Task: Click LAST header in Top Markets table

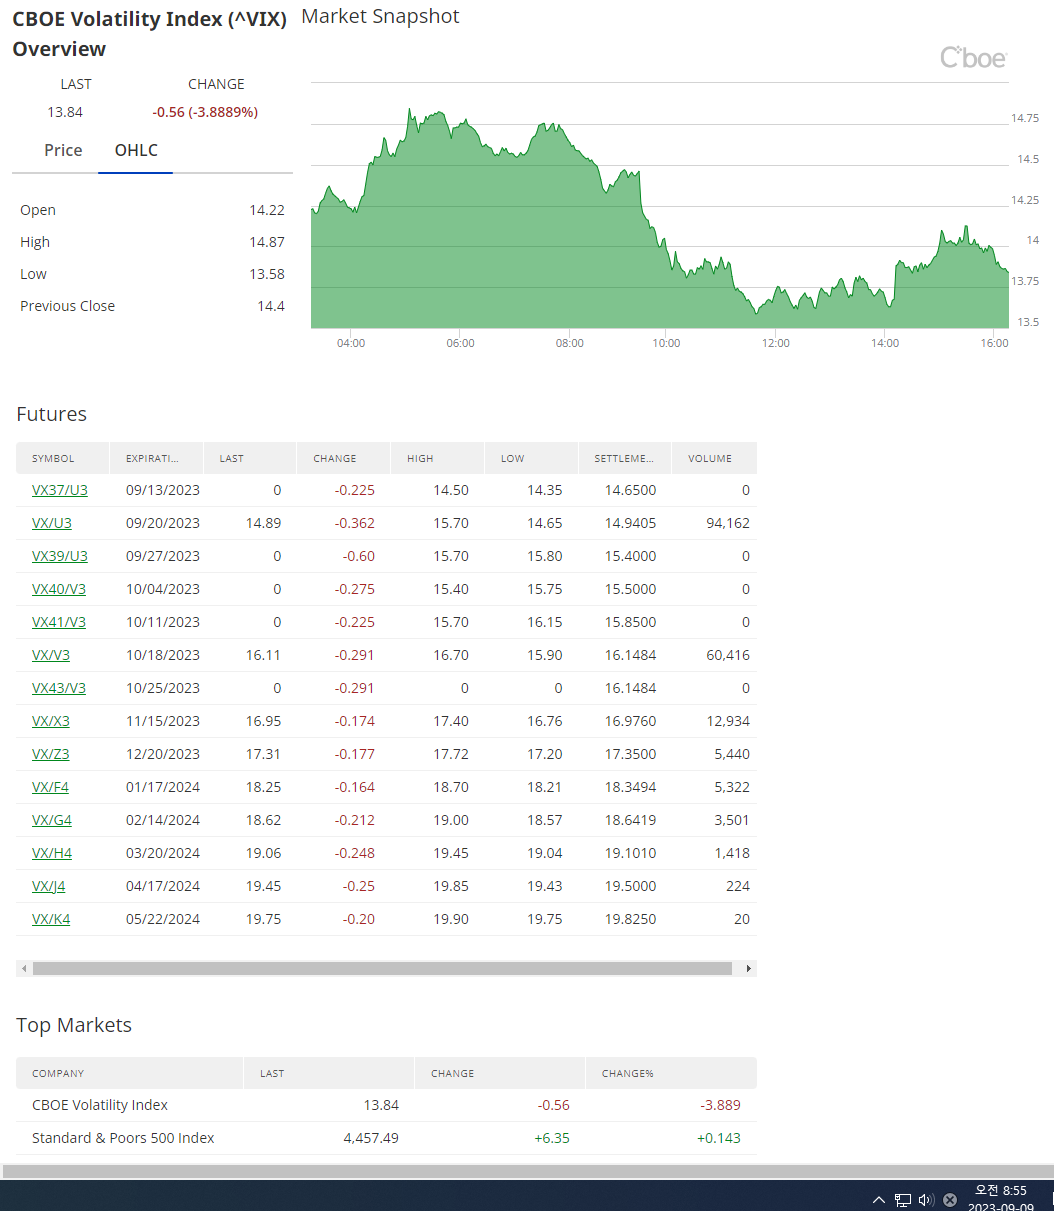Action: click(x=329, y=1073)
